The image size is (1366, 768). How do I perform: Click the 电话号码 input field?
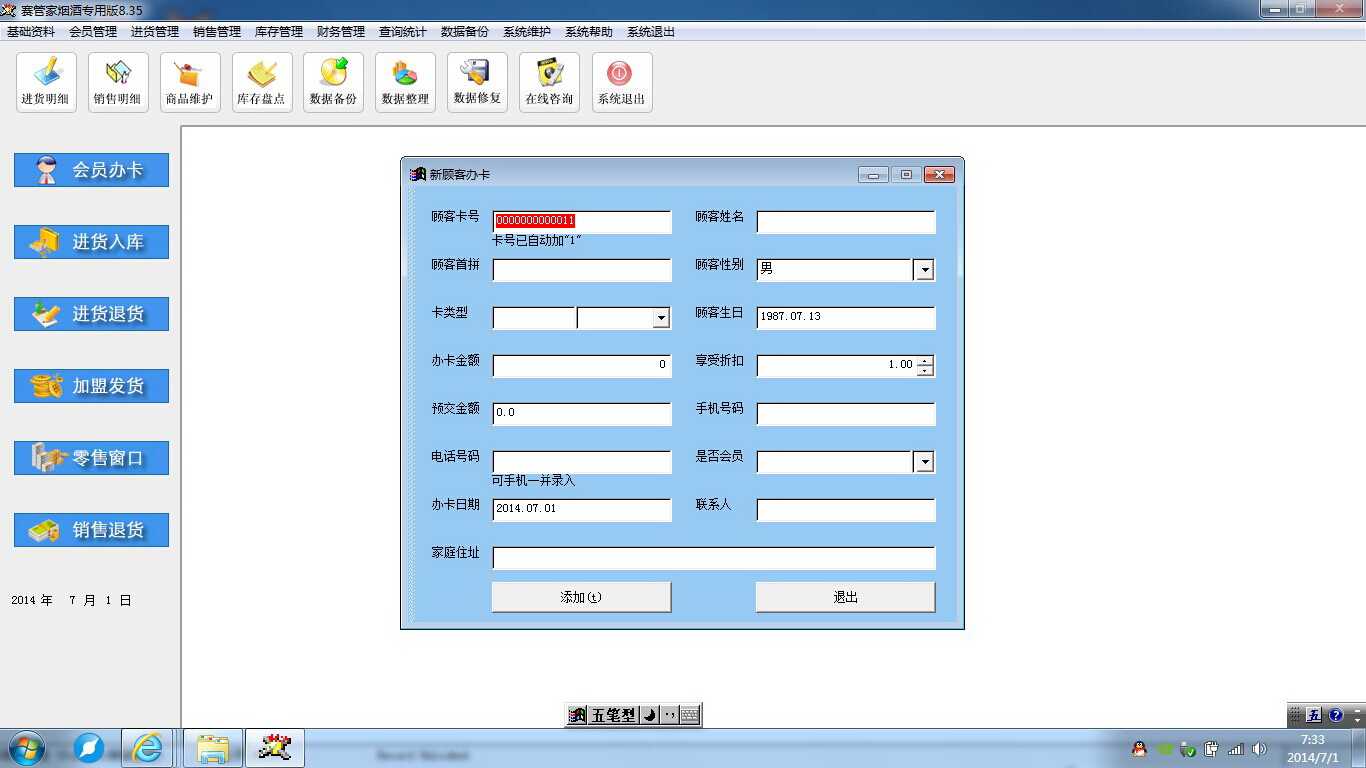click(x=582, y=462)
